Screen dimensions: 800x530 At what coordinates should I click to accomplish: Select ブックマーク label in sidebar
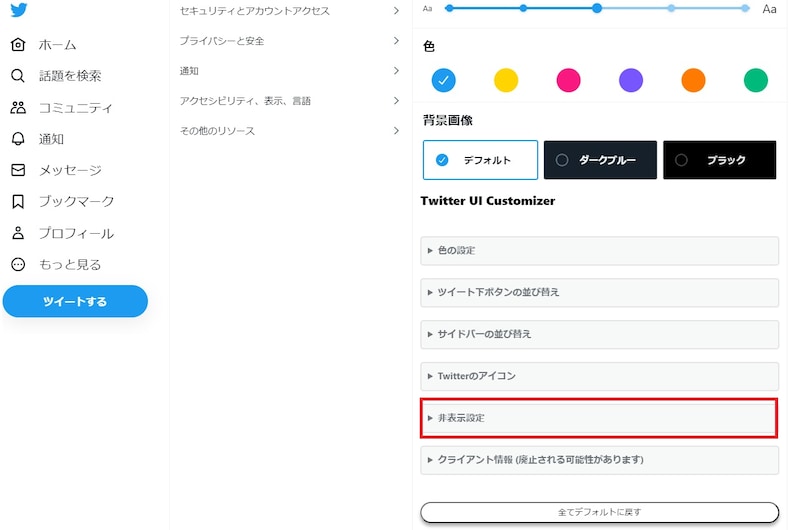click(76, 201)
